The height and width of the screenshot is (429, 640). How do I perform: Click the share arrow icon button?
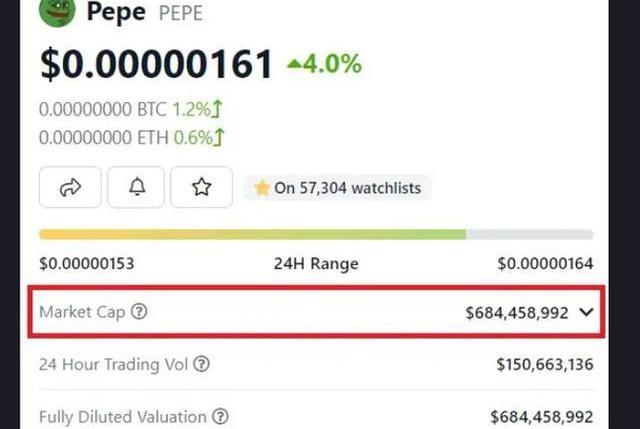tap(70, 187)
